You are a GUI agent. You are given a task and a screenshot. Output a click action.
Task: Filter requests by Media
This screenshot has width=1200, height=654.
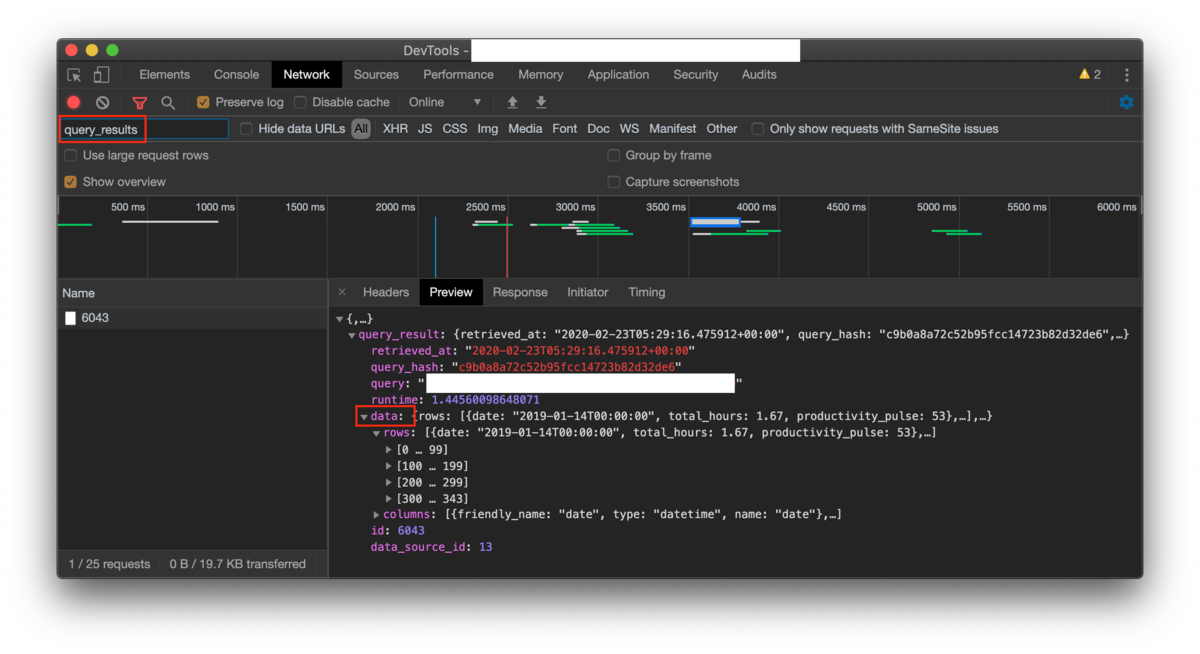pyautogui.click(x=525, y=129)
